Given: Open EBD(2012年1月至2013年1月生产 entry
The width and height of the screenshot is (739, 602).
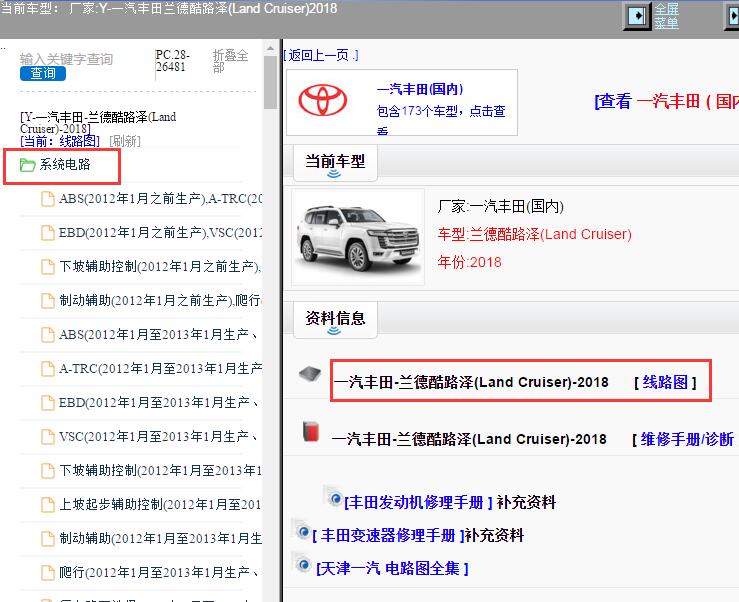Looking at the screenshot, I should pos(158,403).
